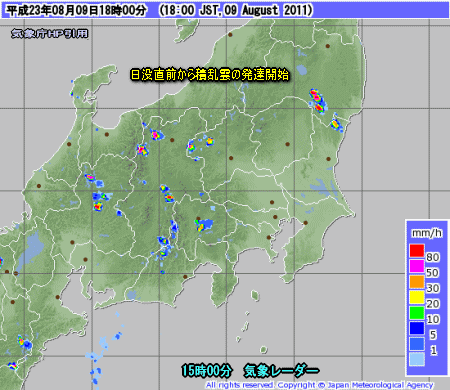The image size is (450, 390).
Task: Click the medium blue 1 mm/h legend swatch
Action: pyautogui.click(x=417, y=344)
